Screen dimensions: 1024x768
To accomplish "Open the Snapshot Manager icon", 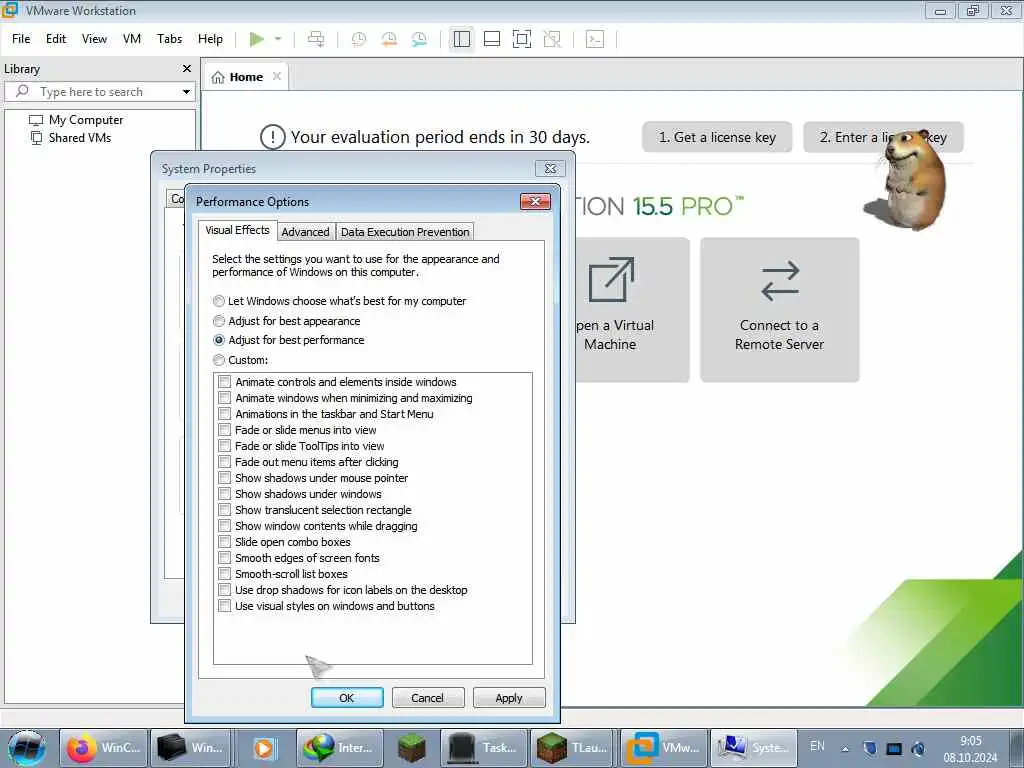I will coord(419,39).
